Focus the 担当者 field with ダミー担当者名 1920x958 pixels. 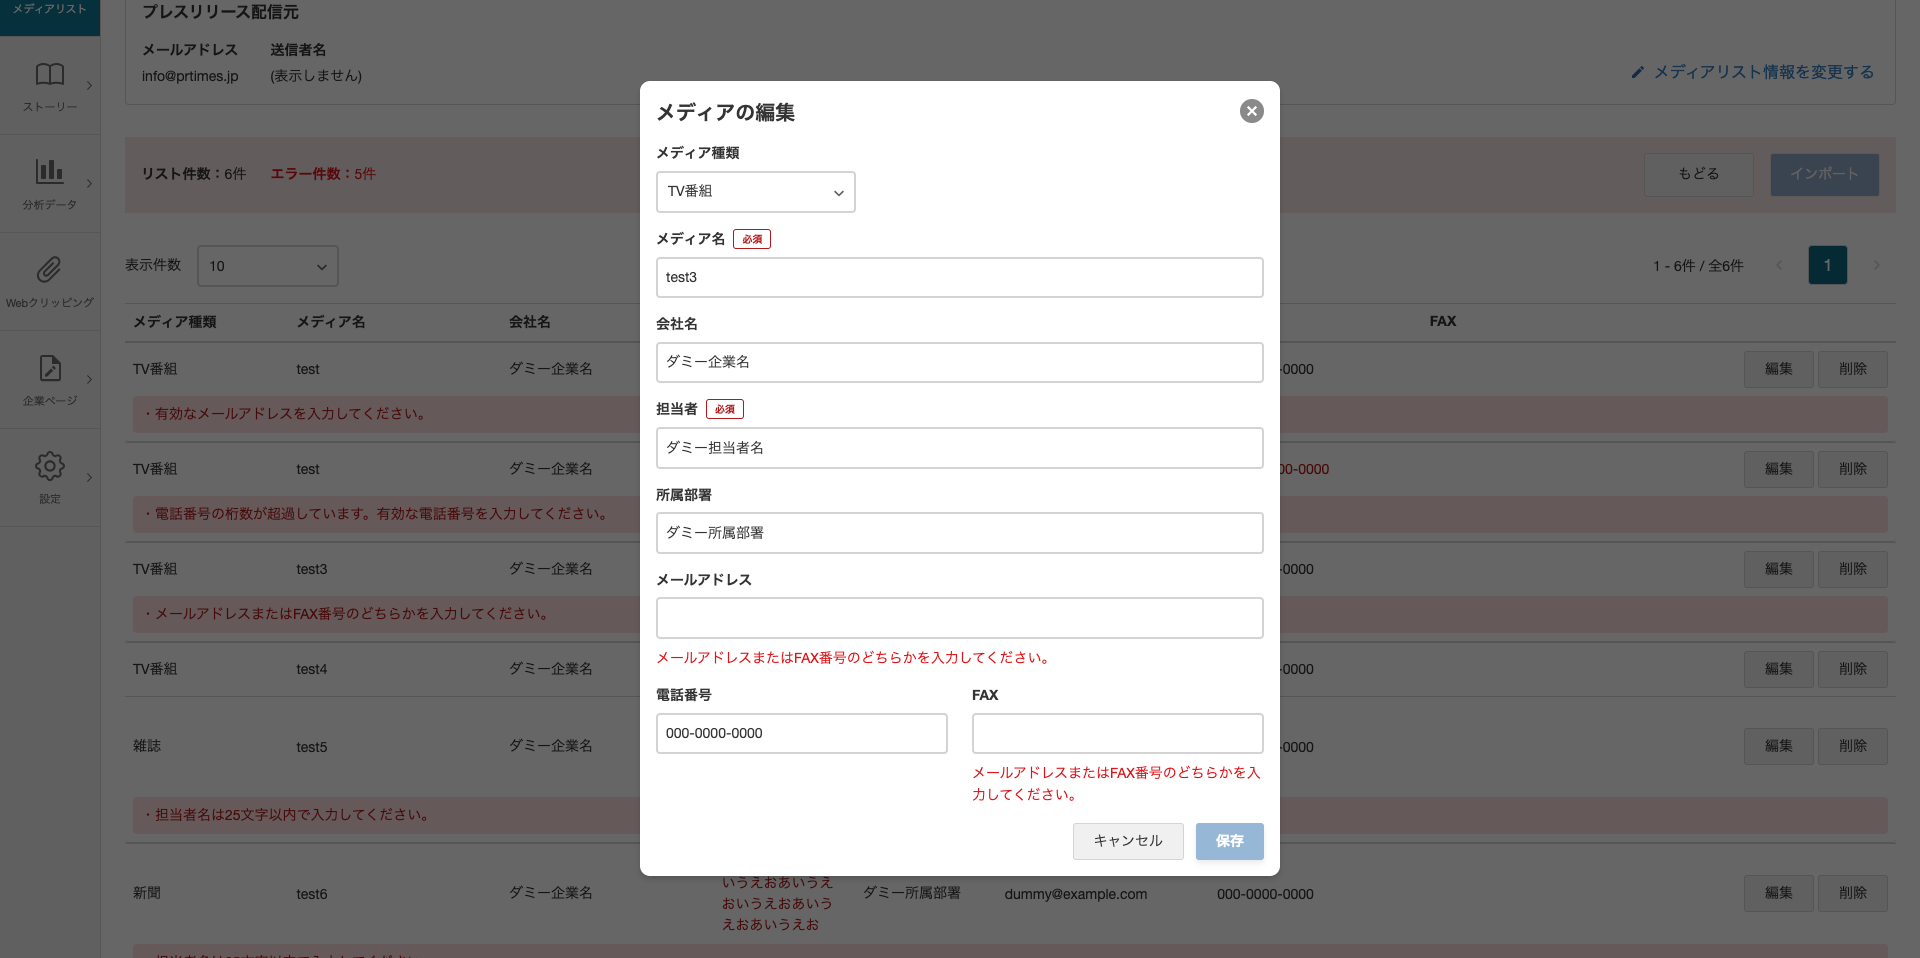959,448
